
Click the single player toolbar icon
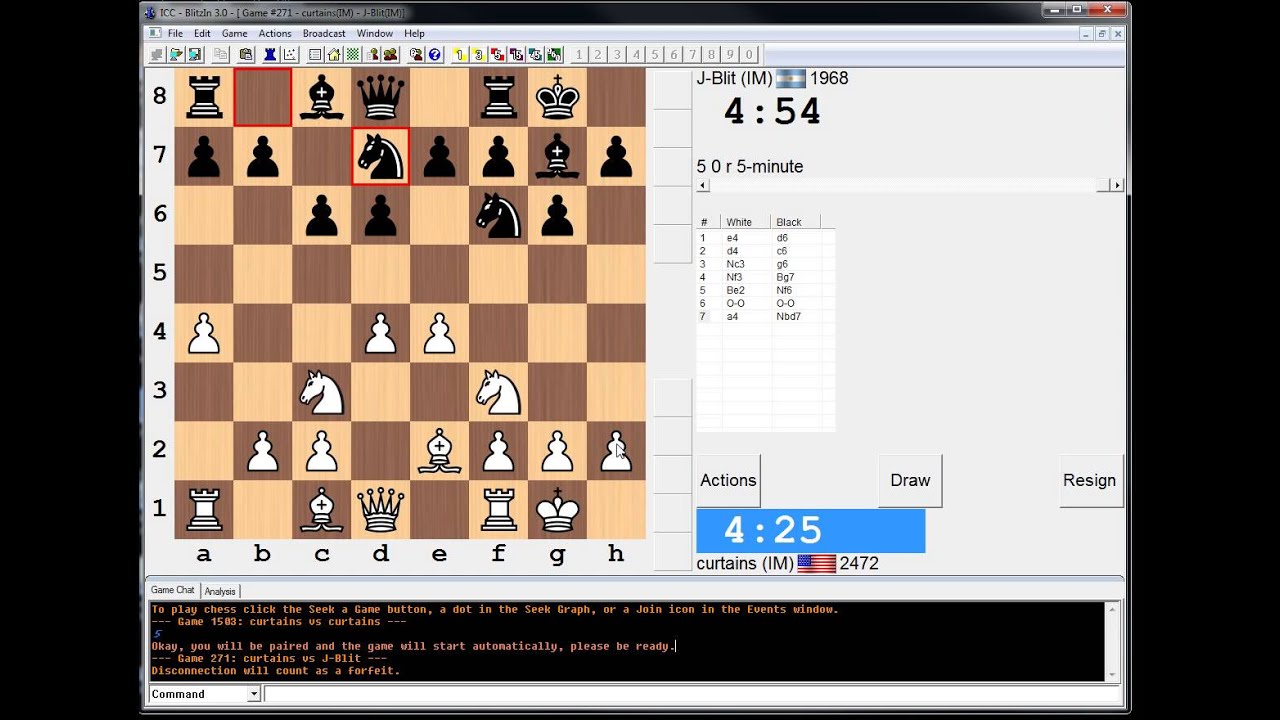tap(372, 55)
